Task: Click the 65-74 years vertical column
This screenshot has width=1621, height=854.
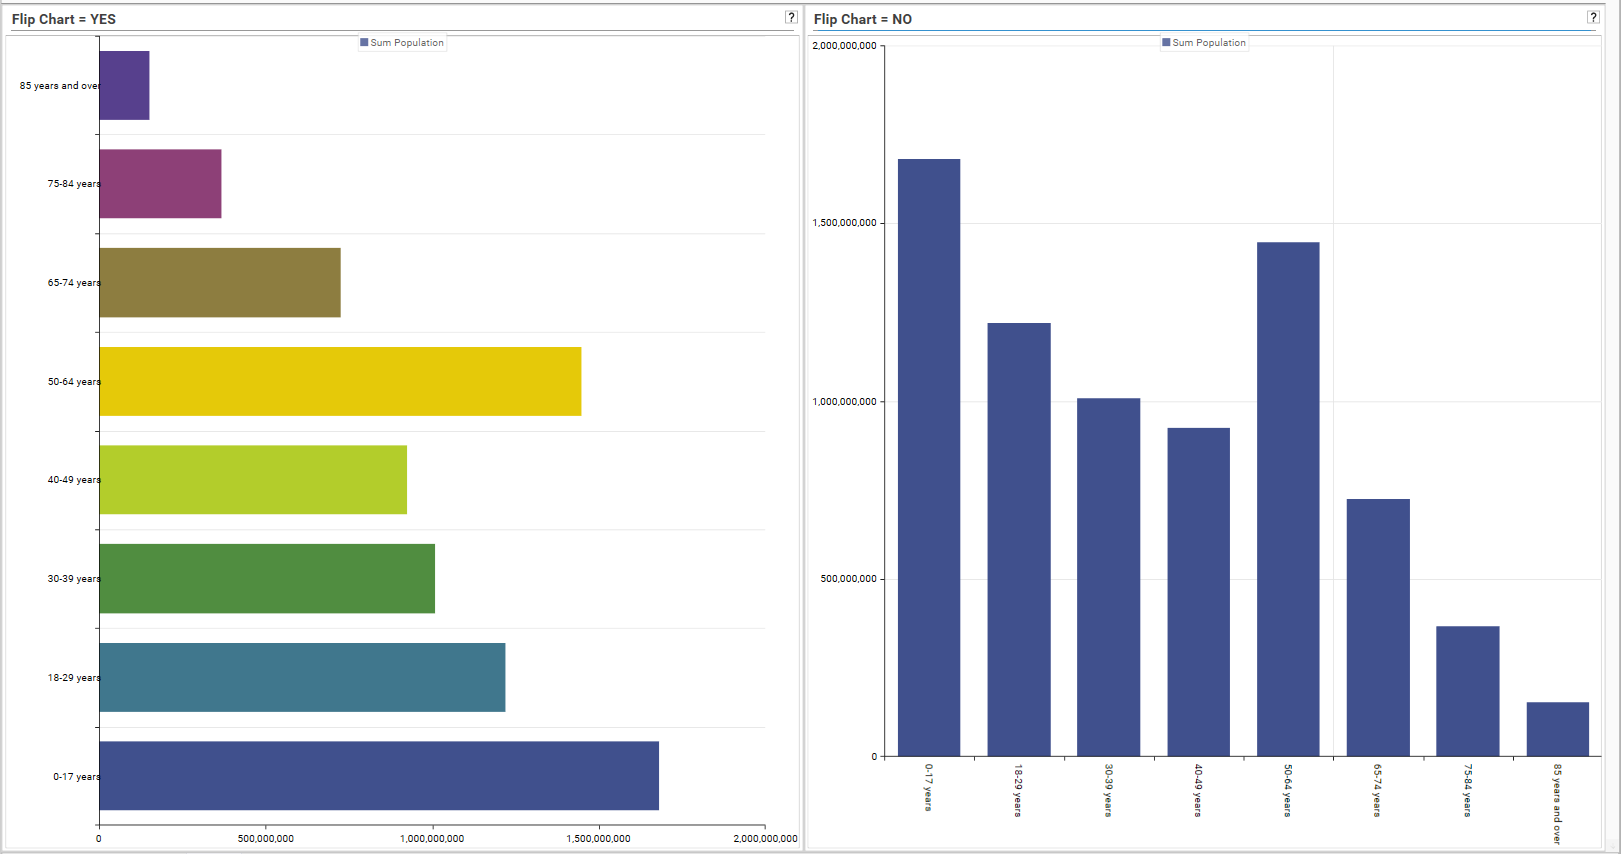Action: tap(1378, 628)
